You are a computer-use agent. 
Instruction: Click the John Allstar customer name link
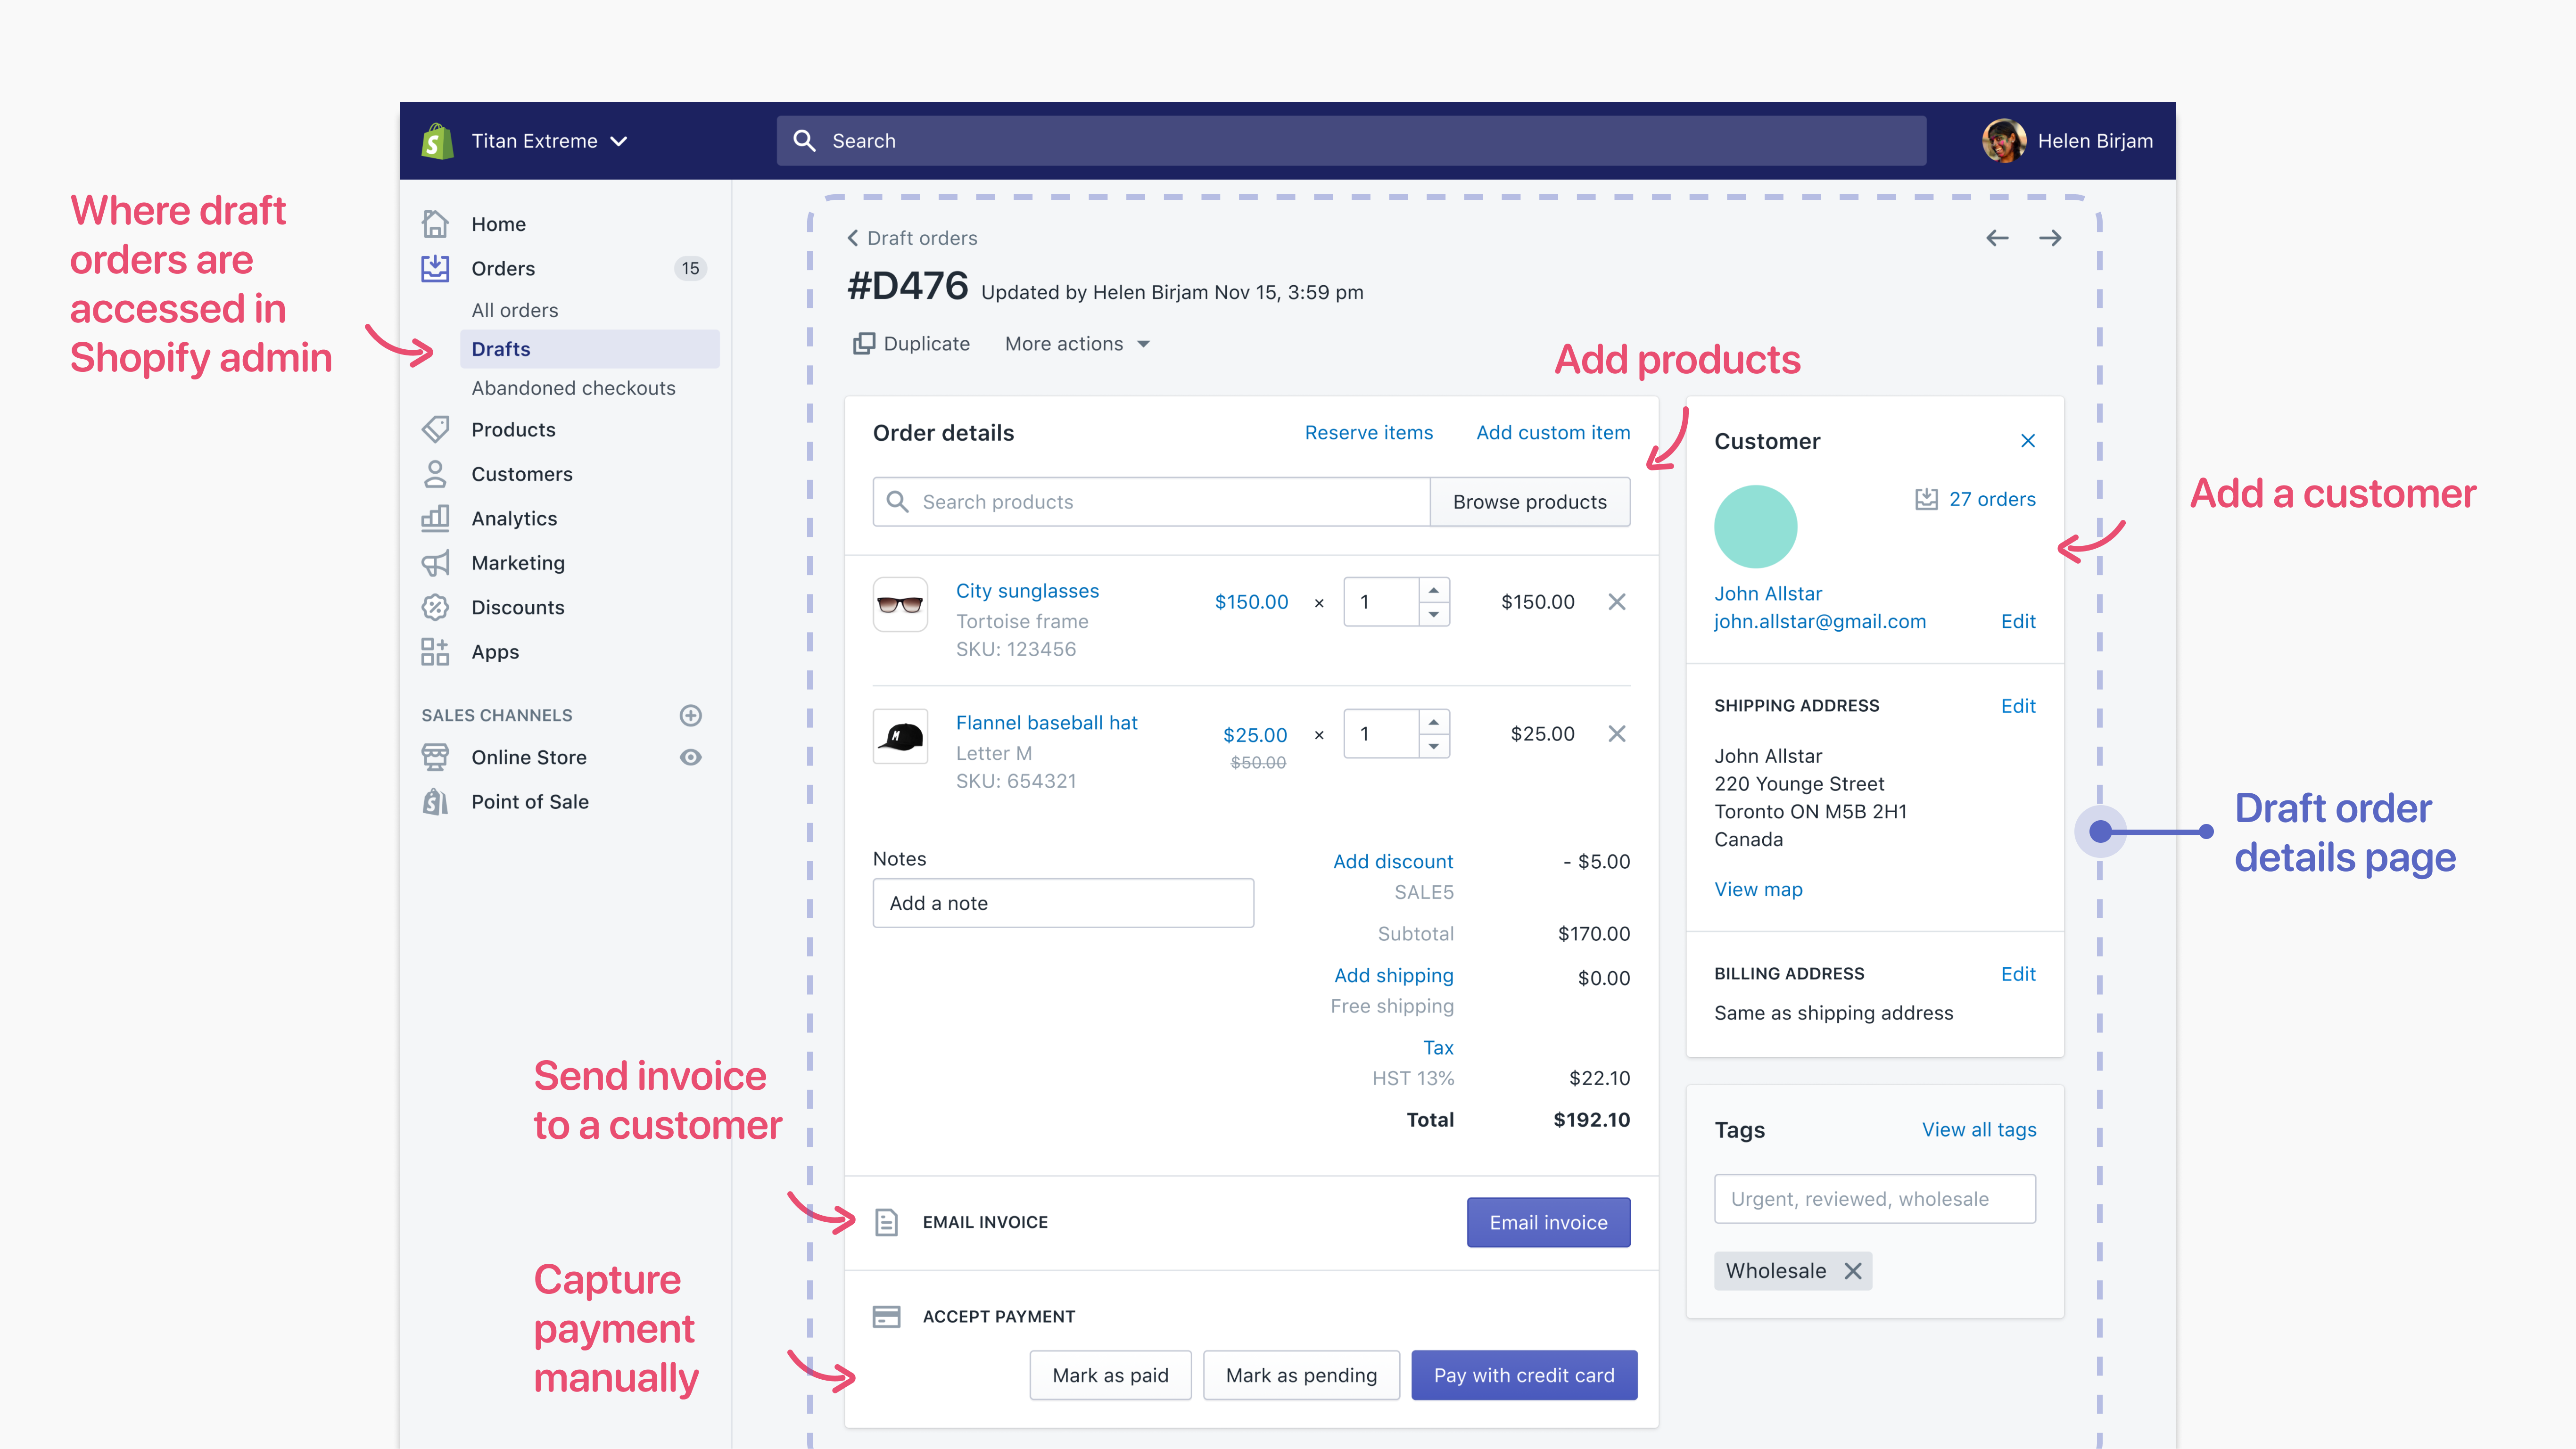click(1768, 593)
